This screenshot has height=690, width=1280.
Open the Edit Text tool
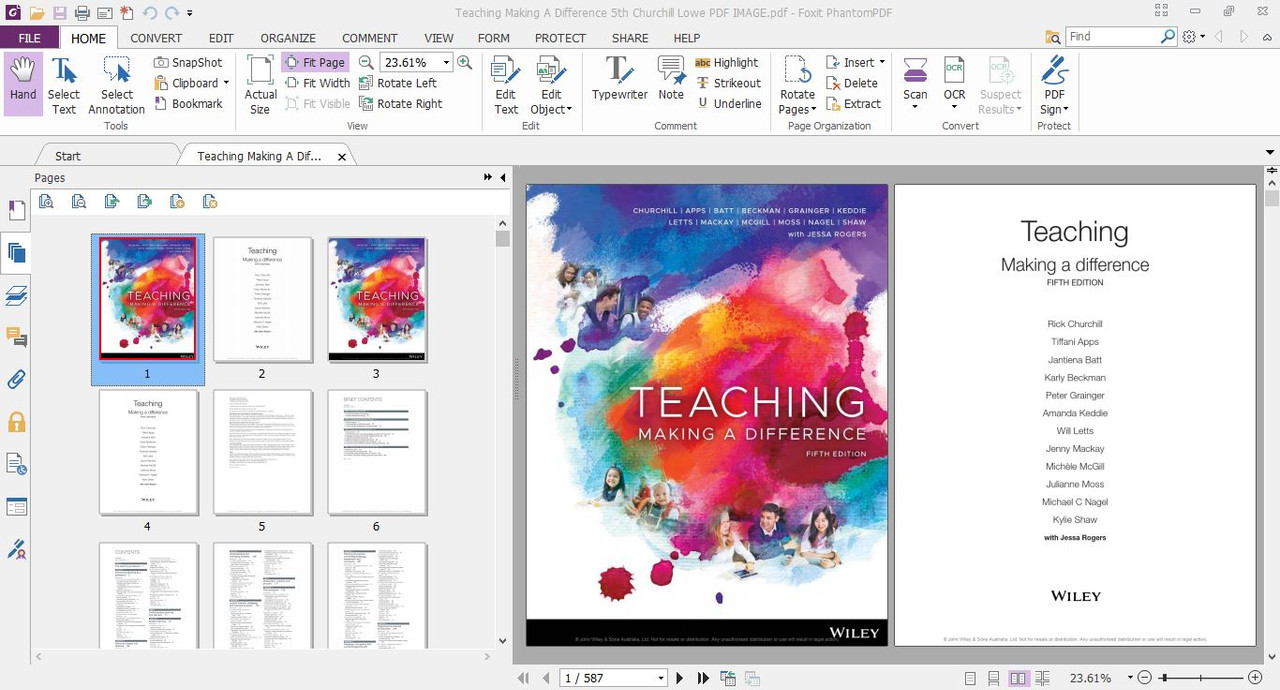(x=506, y=84)
